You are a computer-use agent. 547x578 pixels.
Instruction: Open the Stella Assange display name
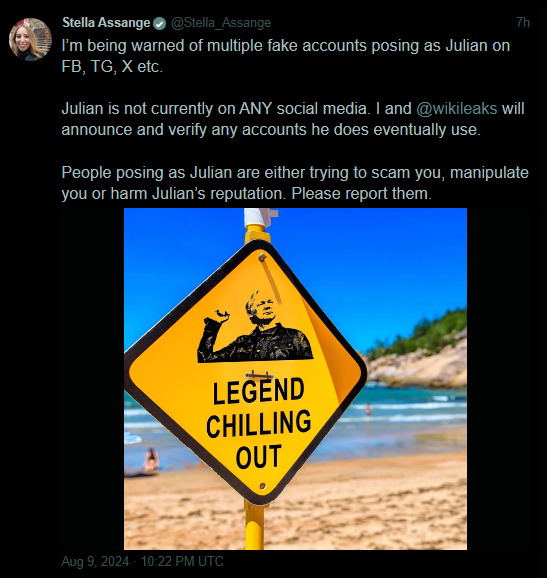click(x=106, y=23)
